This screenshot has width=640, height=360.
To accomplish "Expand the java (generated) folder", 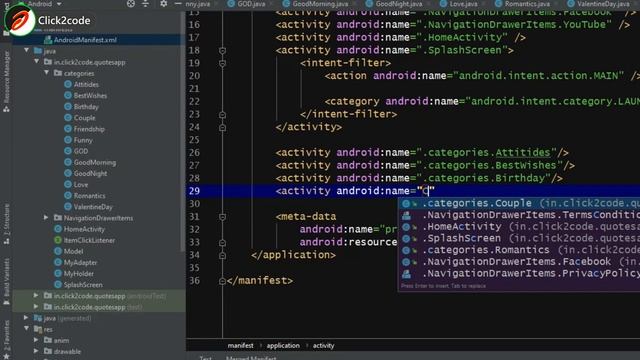I will click(x=27, y=318).
